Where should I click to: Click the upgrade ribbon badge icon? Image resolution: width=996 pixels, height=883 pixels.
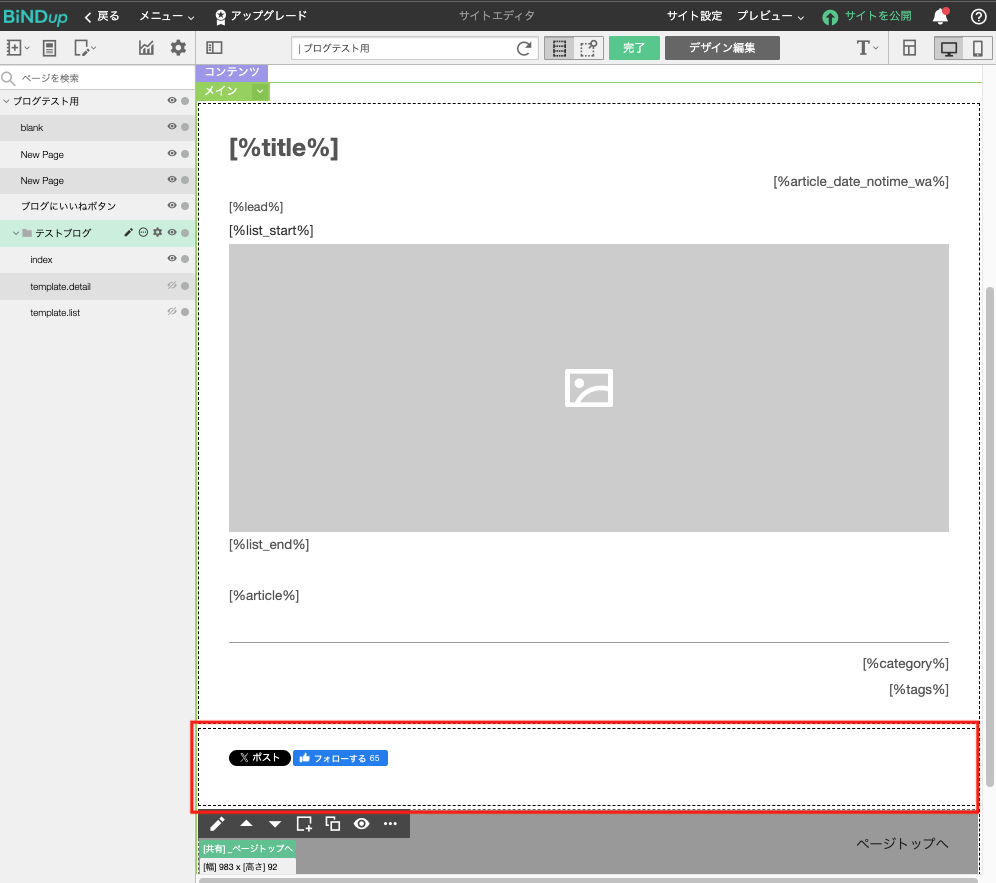(220, 17)
